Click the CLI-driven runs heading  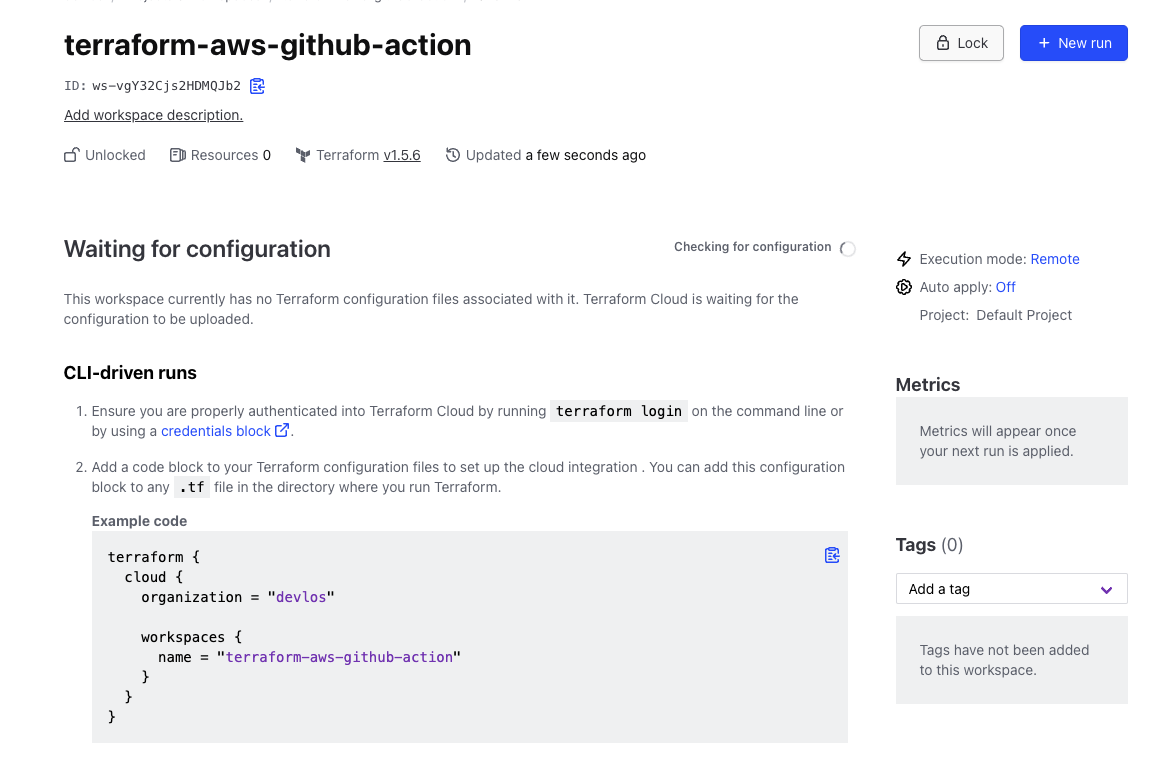(130, 373)
